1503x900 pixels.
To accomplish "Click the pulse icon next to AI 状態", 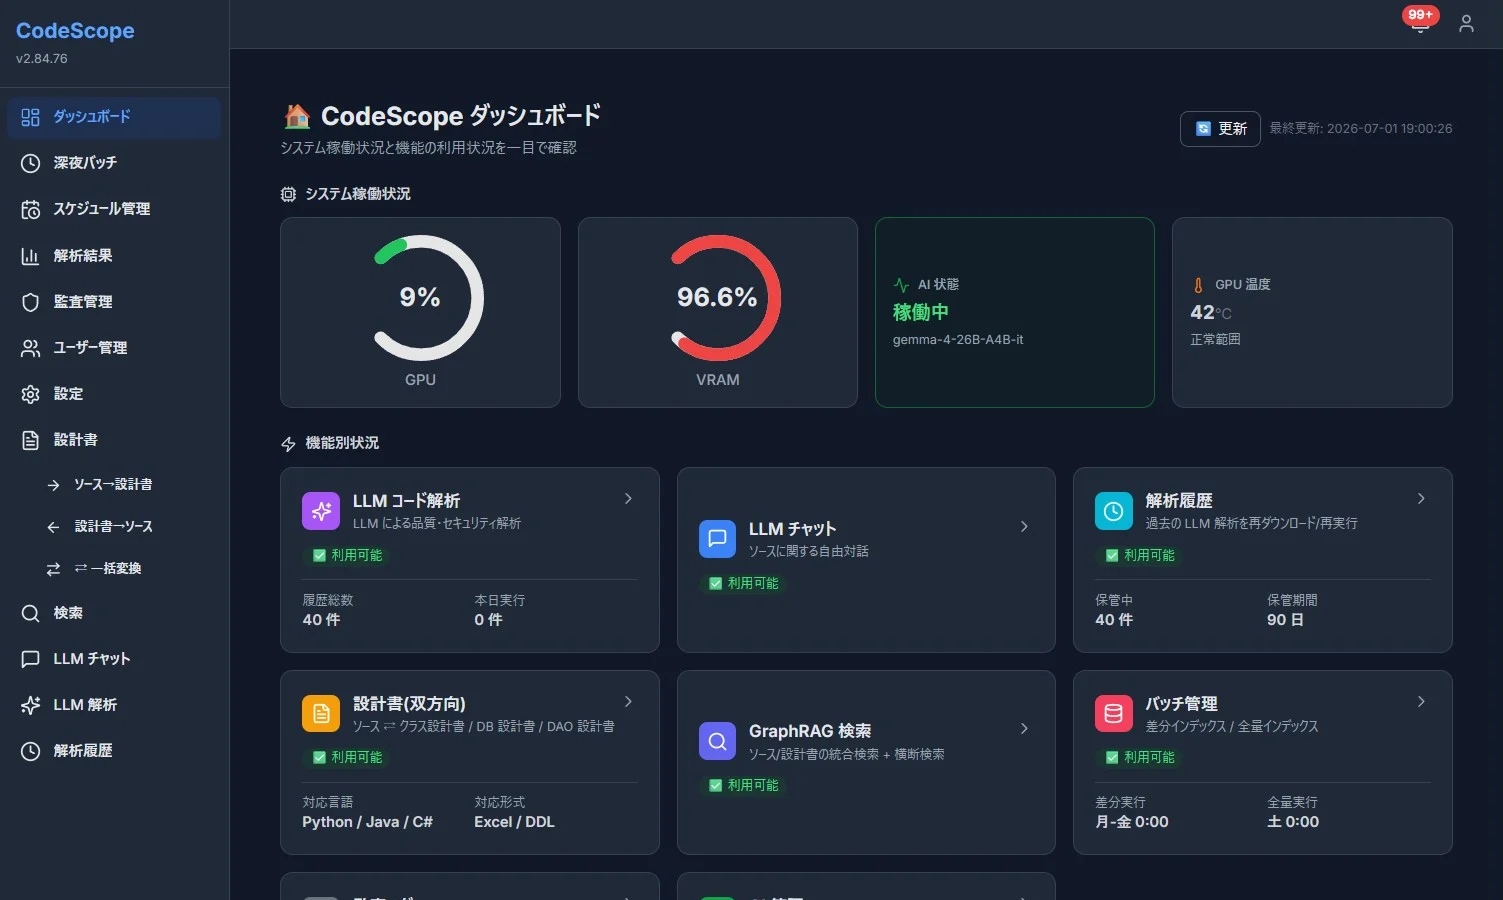I will coord(901,285).
